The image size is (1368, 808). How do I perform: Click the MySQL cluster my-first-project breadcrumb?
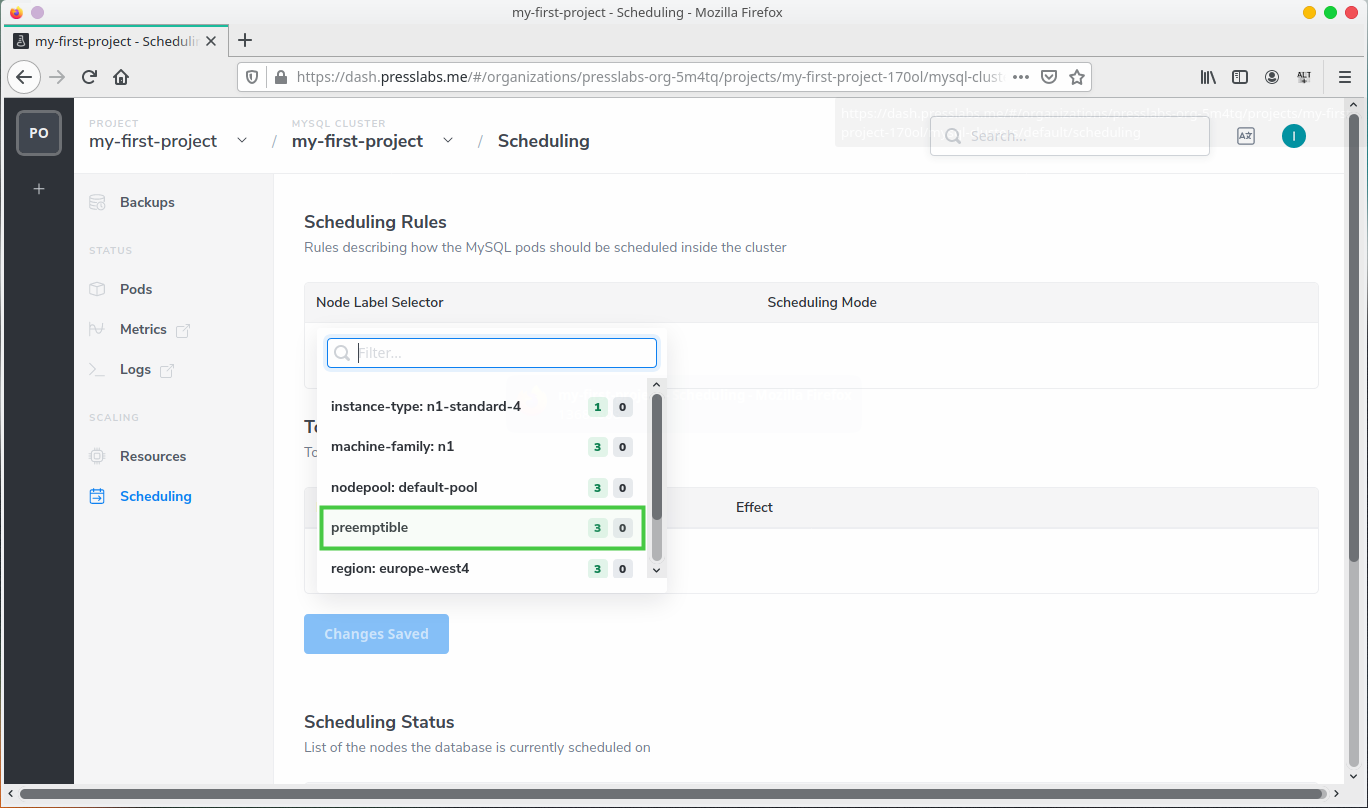357,141
